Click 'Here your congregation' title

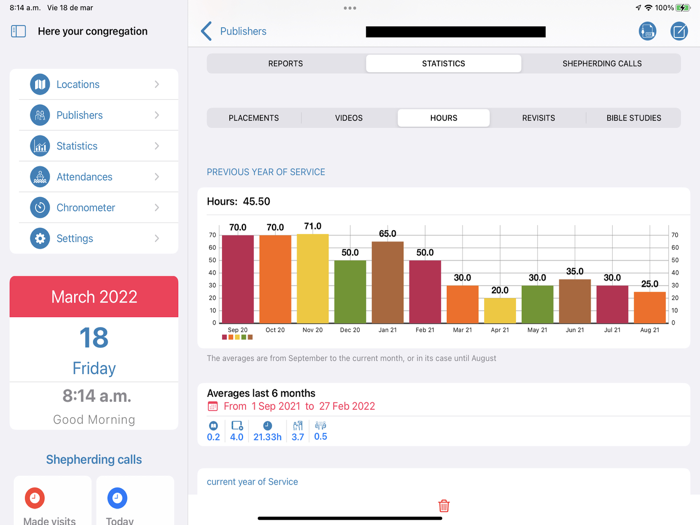tap(92, 31)
